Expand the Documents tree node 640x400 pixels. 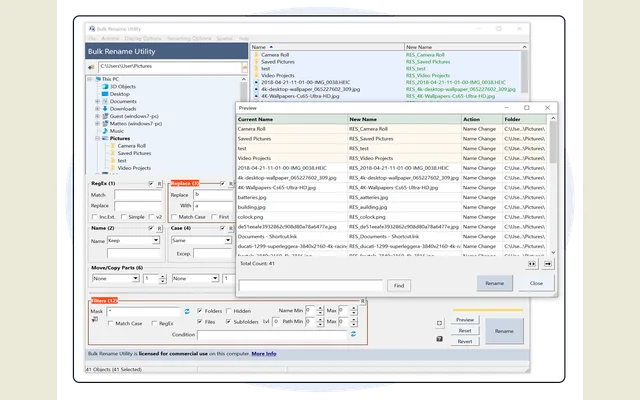point(98,101)
